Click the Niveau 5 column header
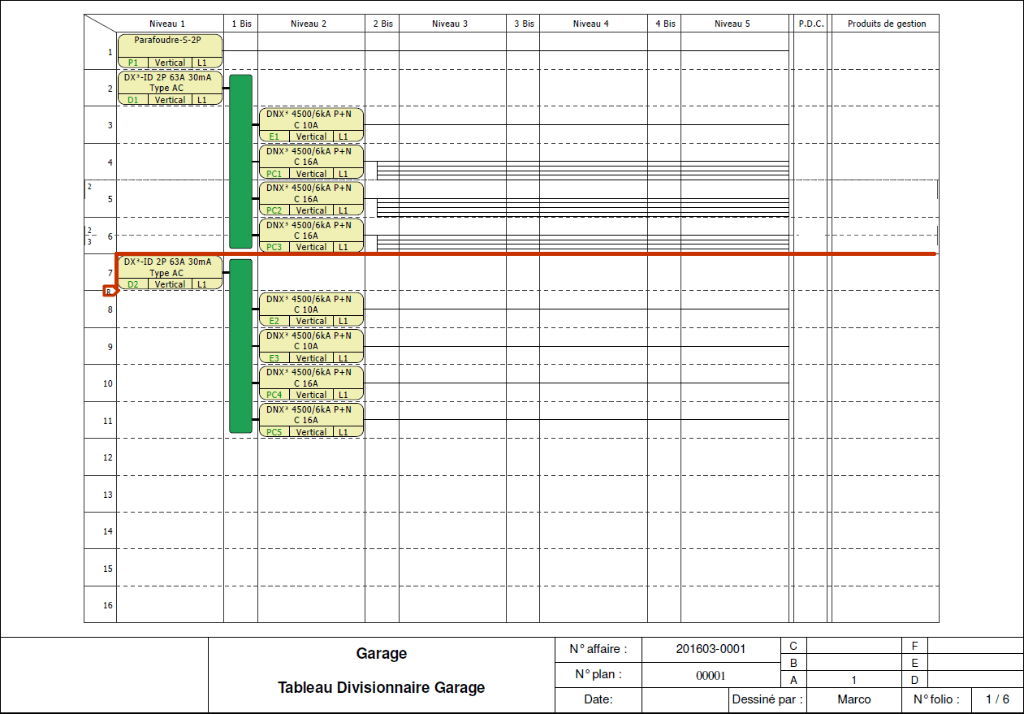Viewport: 1024px width, 714px height. click(x=732, y=24)
